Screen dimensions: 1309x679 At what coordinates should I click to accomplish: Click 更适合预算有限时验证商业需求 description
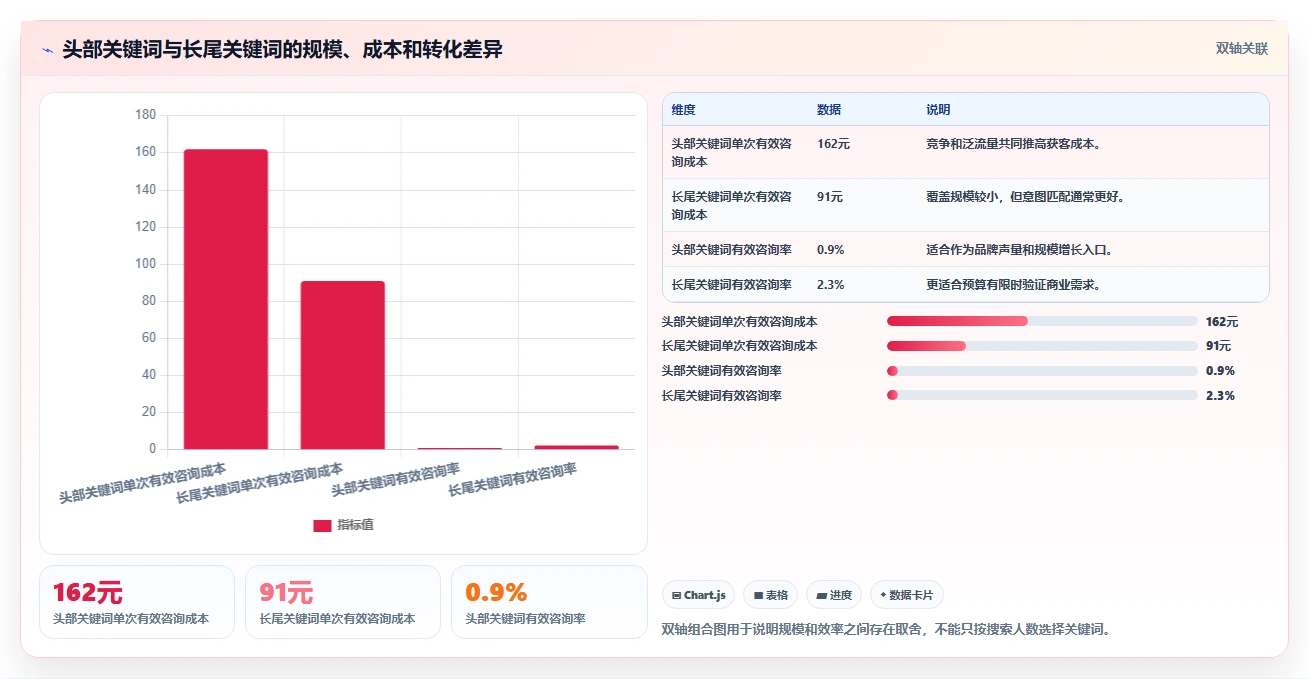[x=1013, y=285]
